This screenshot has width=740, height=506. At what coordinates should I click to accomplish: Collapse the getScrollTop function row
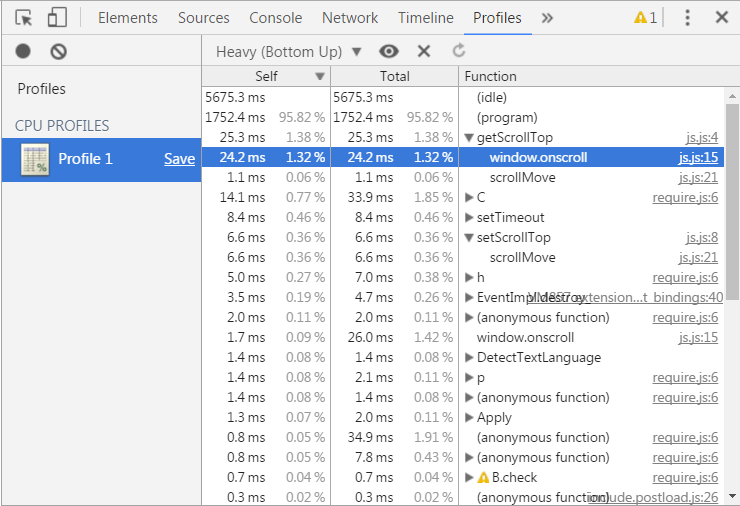[470, 137]
